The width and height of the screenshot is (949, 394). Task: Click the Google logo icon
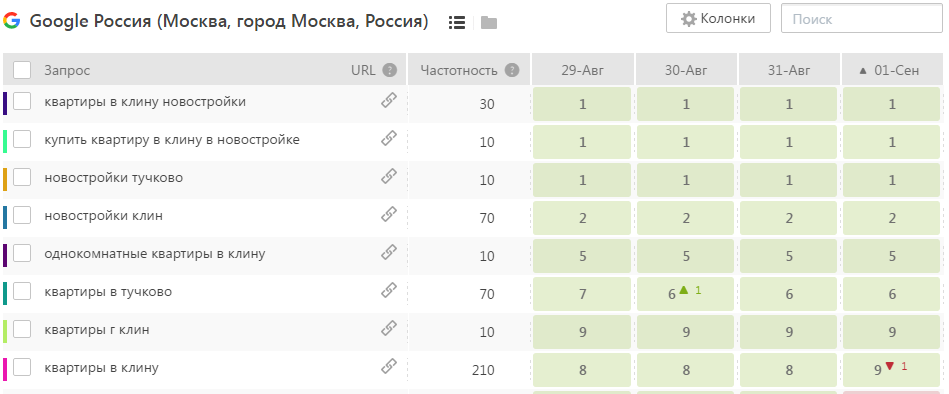point(11,21)
